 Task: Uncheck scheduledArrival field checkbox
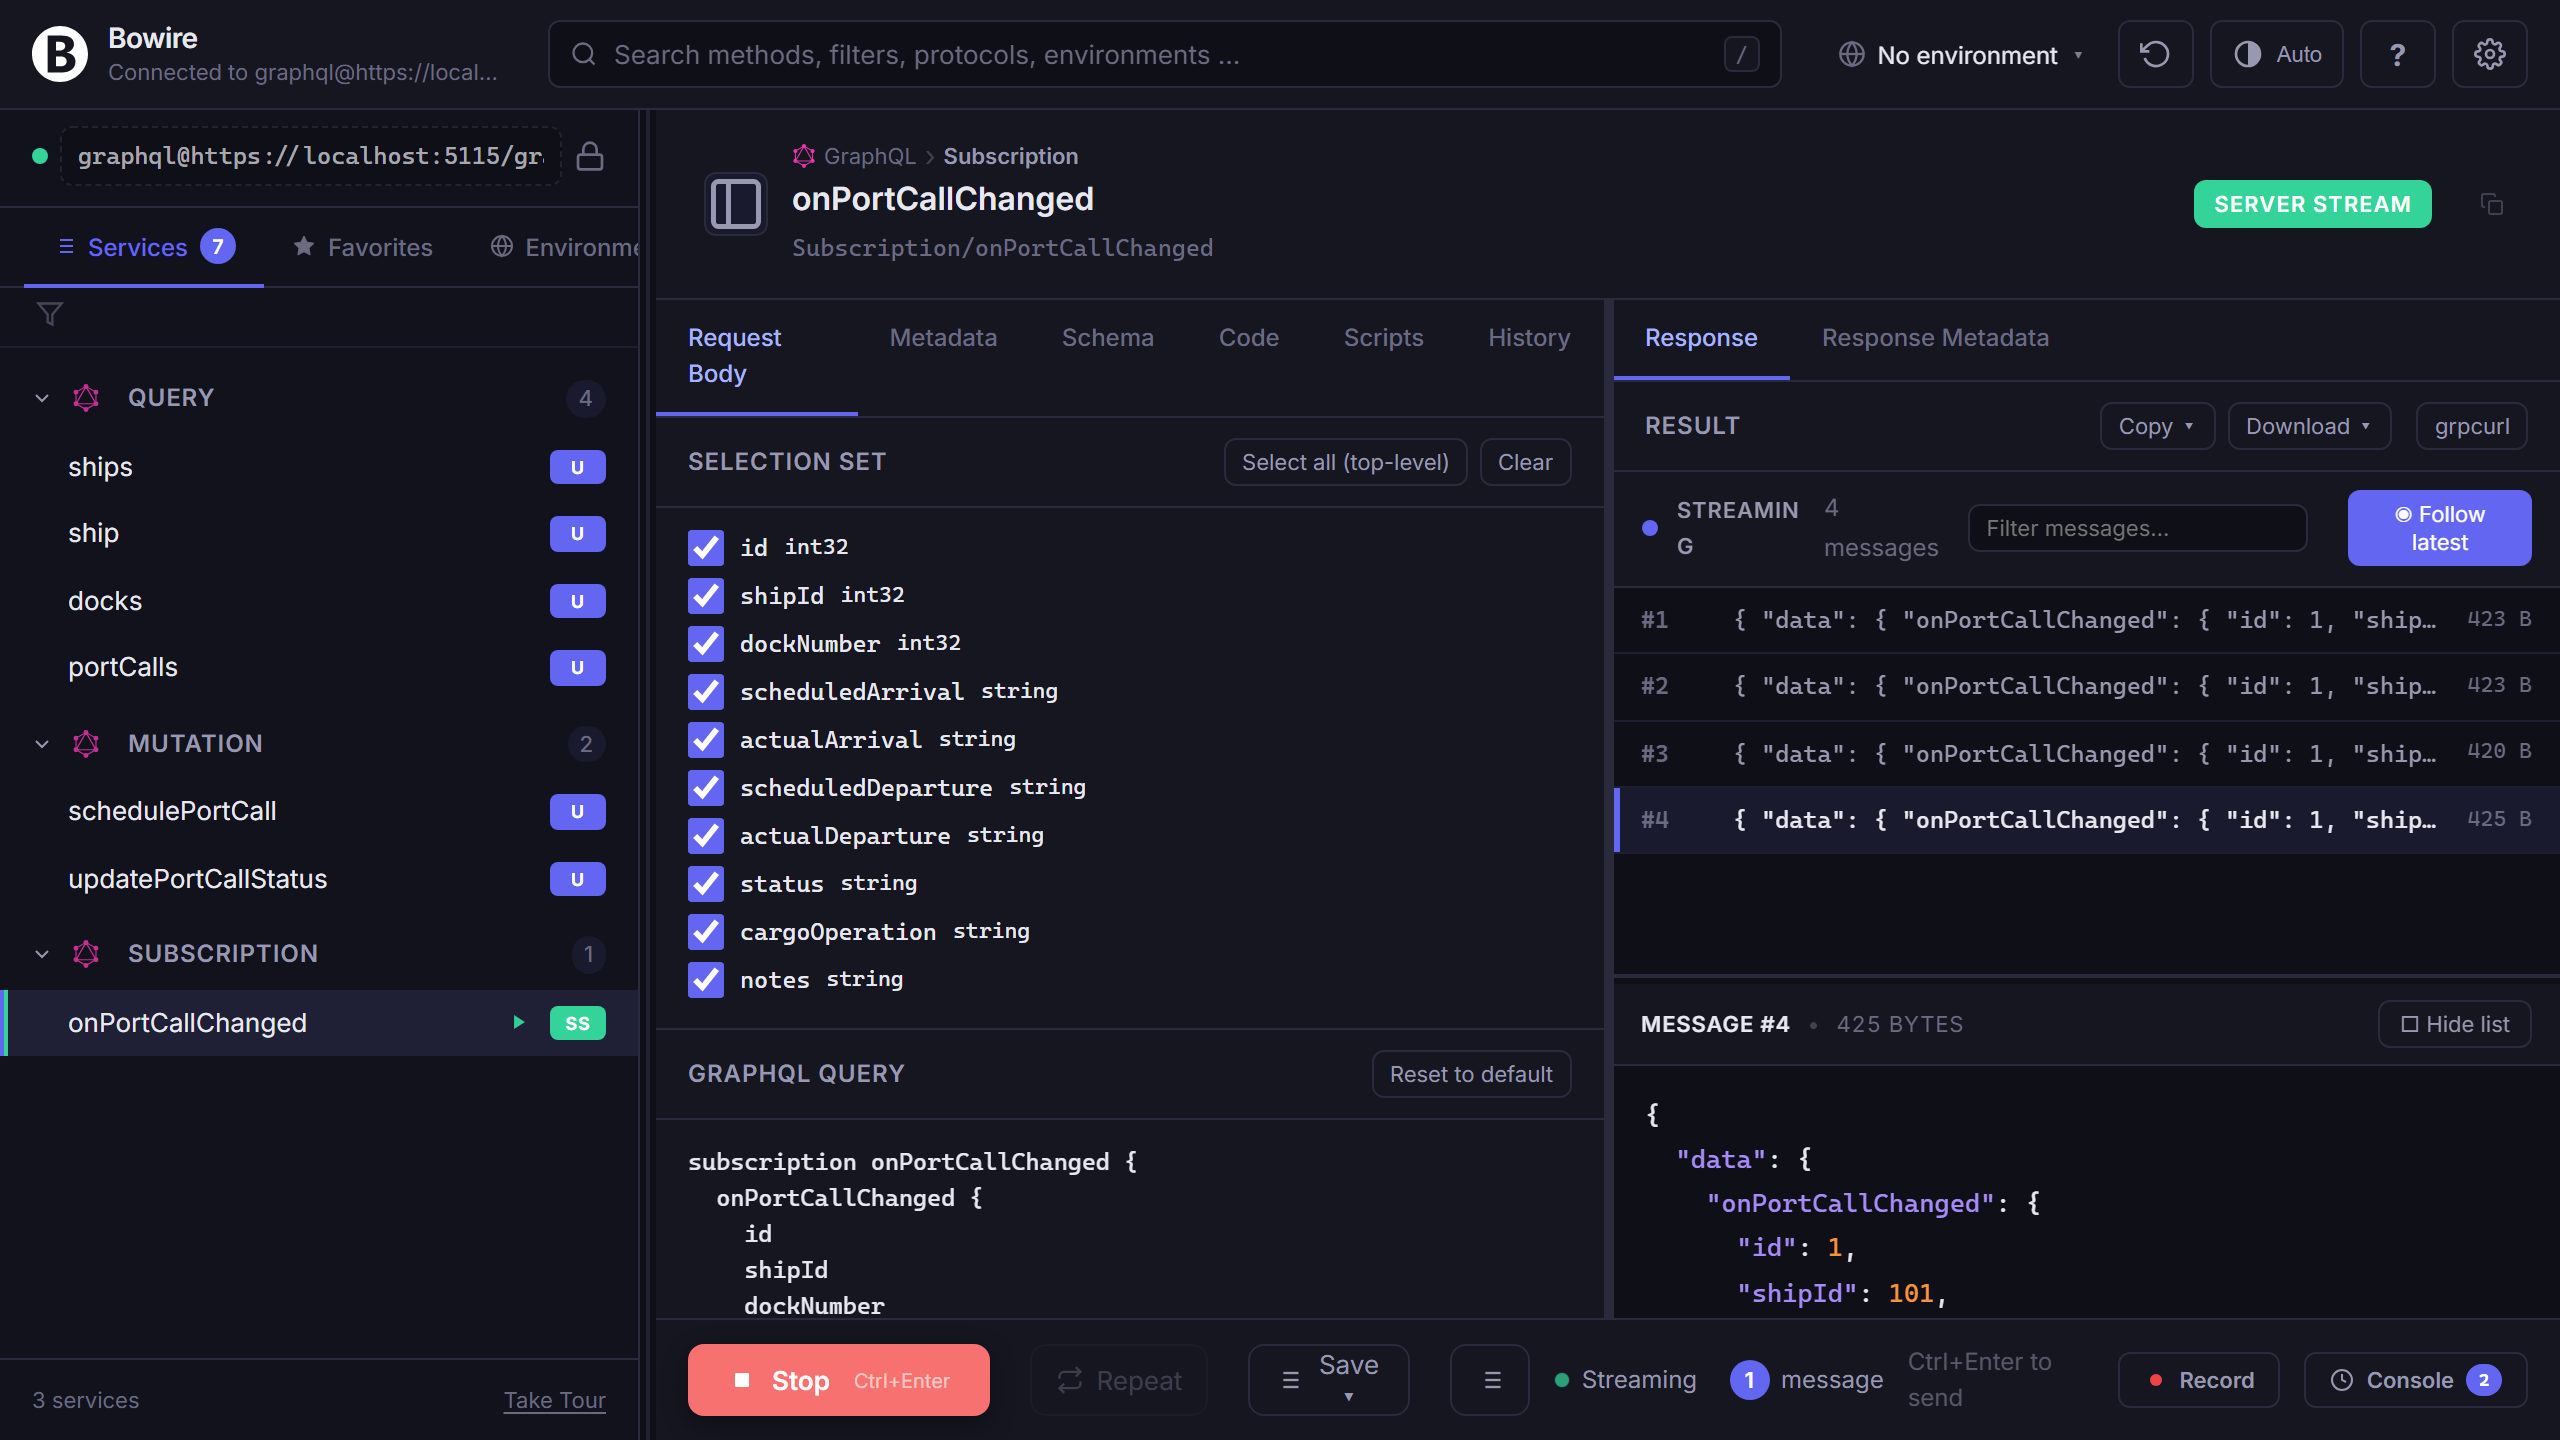[x=705, y=691]
